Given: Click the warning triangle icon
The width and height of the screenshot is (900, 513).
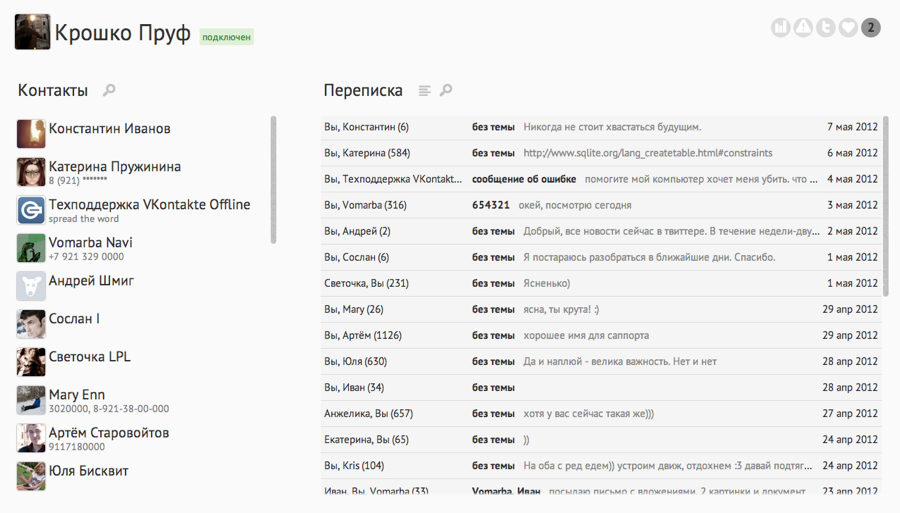Looking at the screenshot, I should 803,27.
